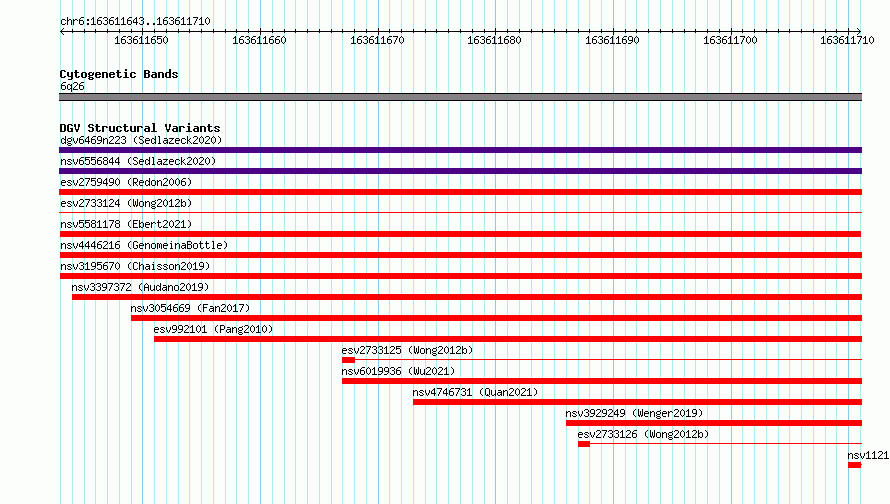Viewport: 890px width, 504px height.
Task: Open the esv2759490 (Redon2006) variant label
Action: 126,182
